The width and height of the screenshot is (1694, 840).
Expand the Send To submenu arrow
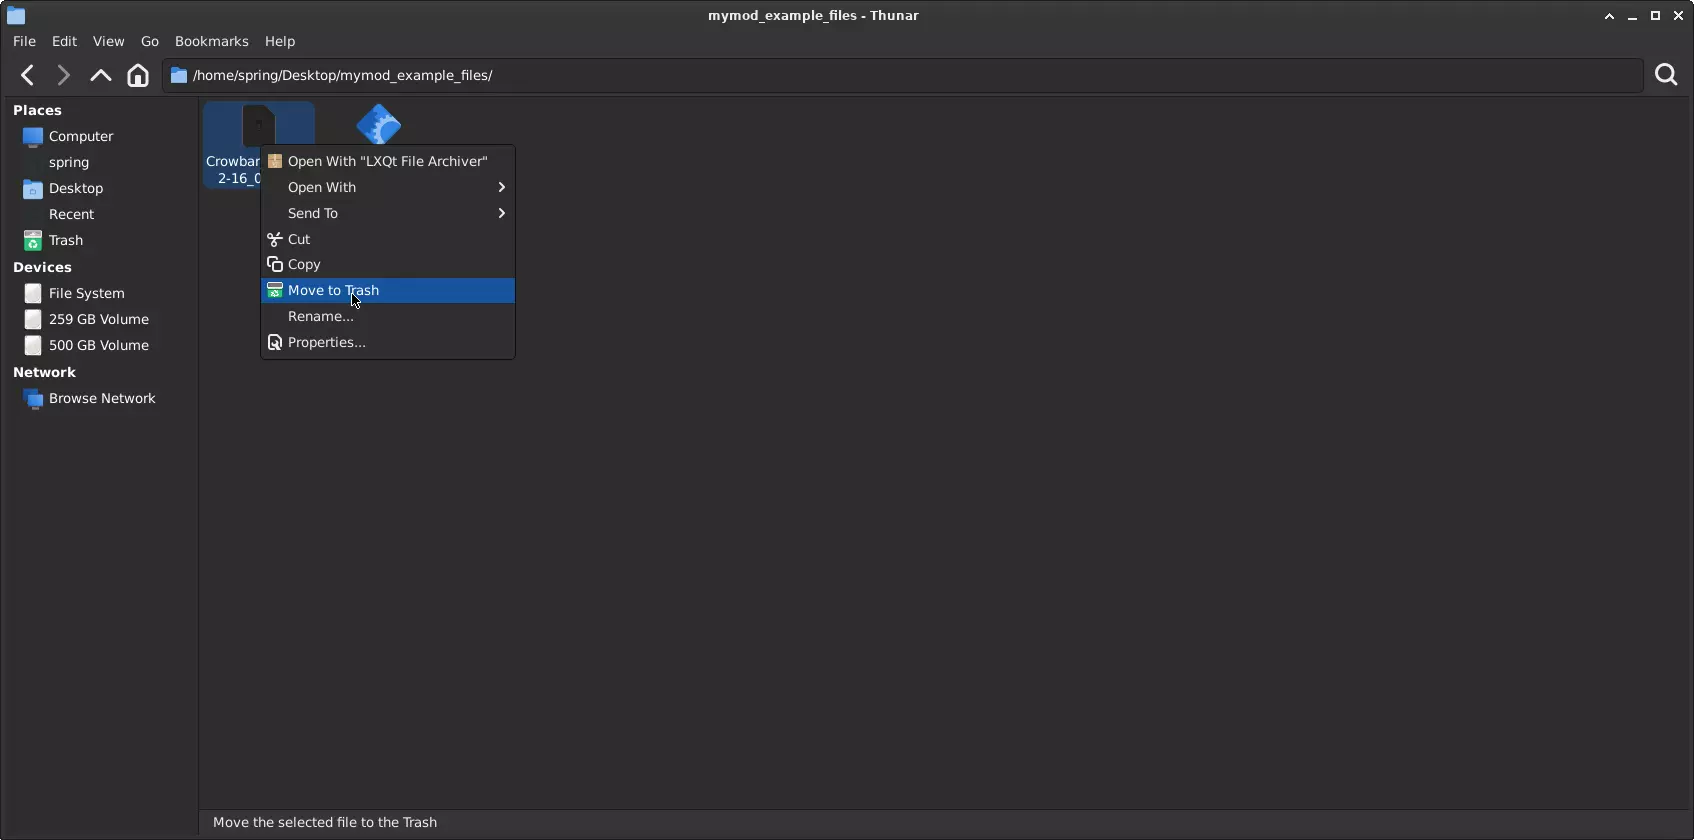tap(502, 213)
